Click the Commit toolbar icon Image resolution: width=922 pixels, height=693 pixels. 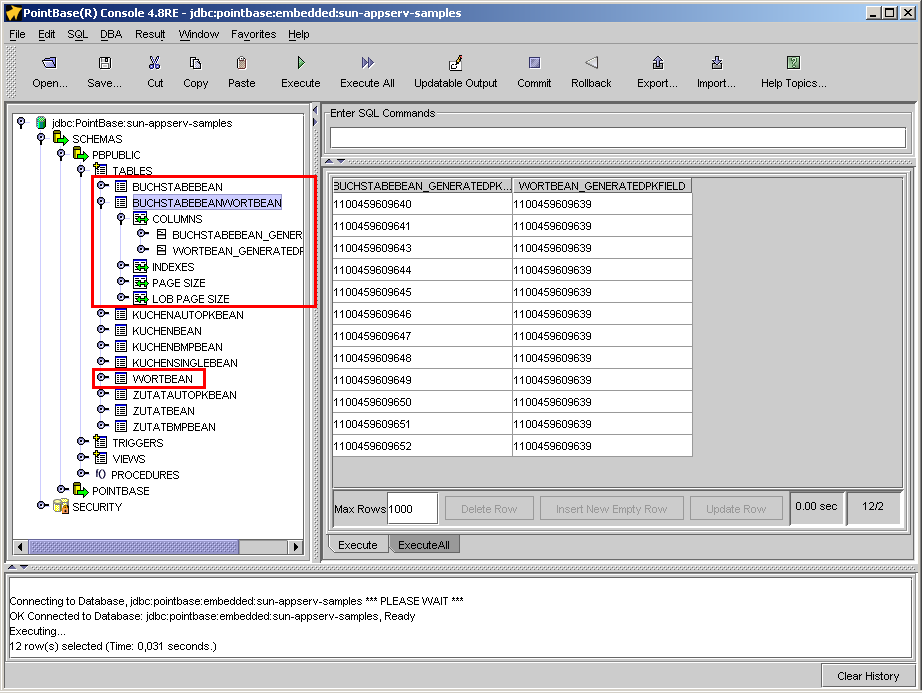click(534, 63)
